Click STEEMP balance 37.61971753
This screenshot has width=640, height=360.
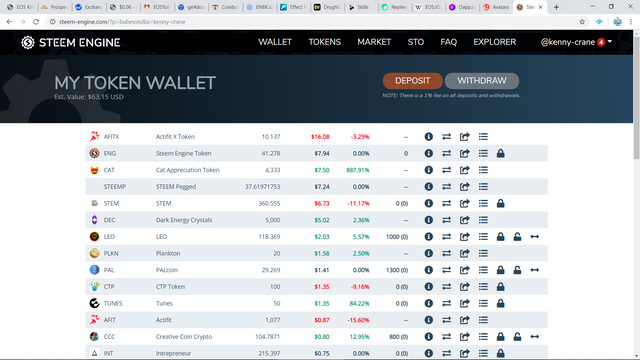(x=262, y=187)
